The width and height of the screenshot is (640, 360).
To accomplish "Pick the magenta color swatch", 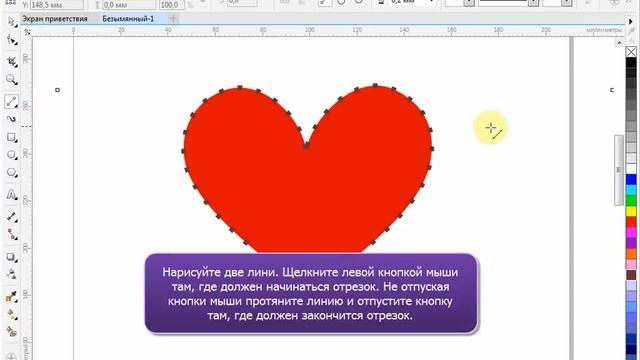I will [631, 232].
